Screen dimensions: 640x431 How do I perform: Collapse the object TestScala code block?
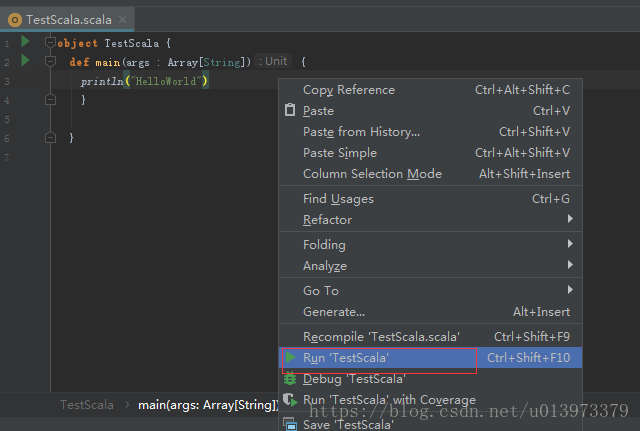[x=48, y=43]
